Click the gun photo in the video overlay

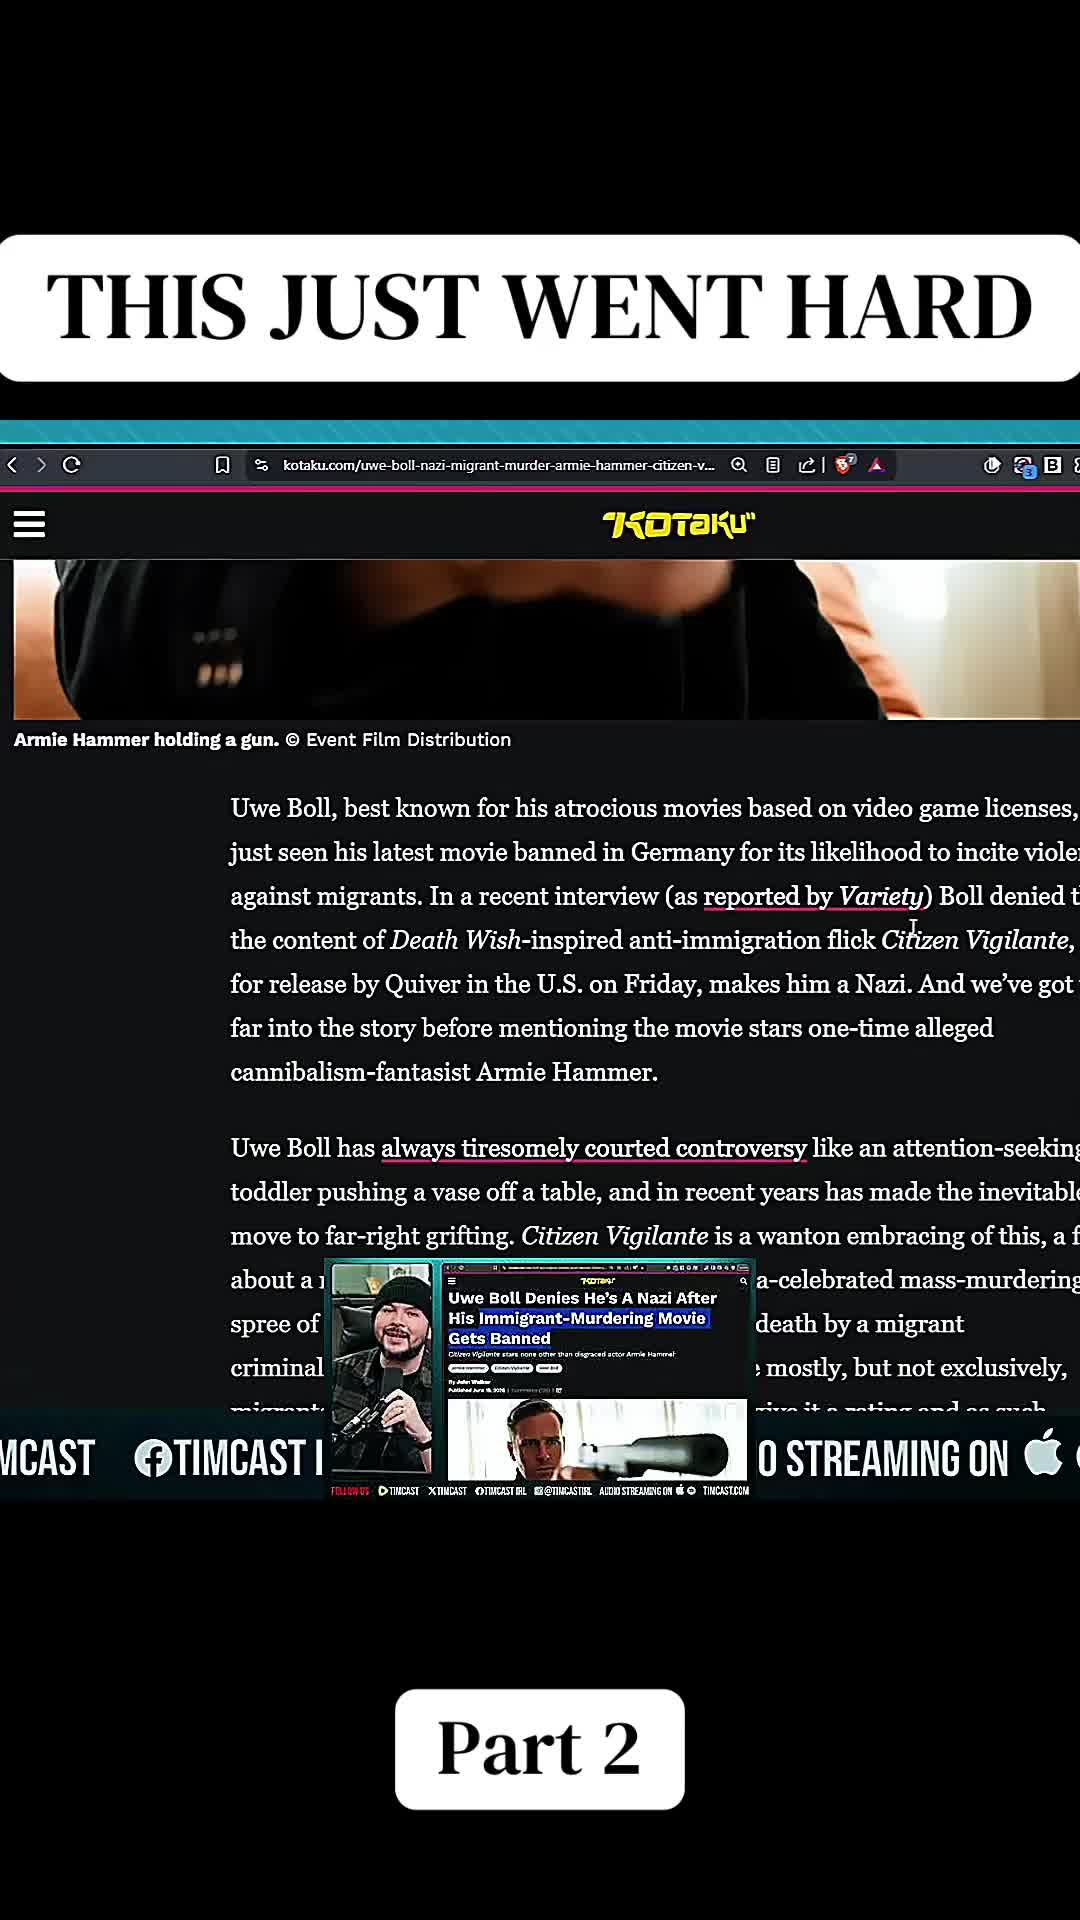click(597, 1439)
